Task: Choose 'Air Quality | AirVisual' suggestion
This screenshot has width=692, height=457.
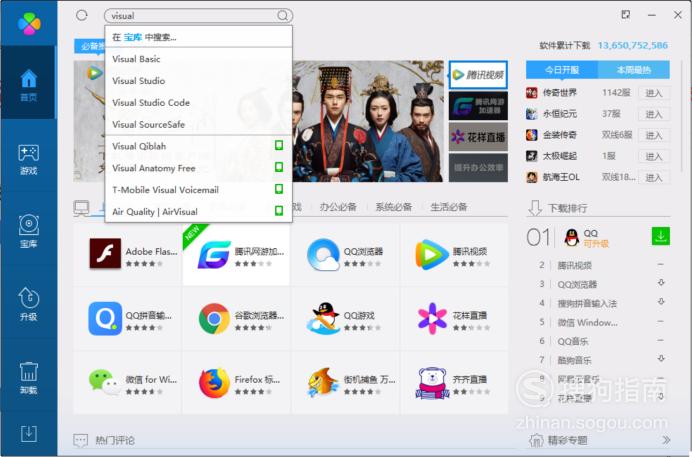Action: click(199, 211)
